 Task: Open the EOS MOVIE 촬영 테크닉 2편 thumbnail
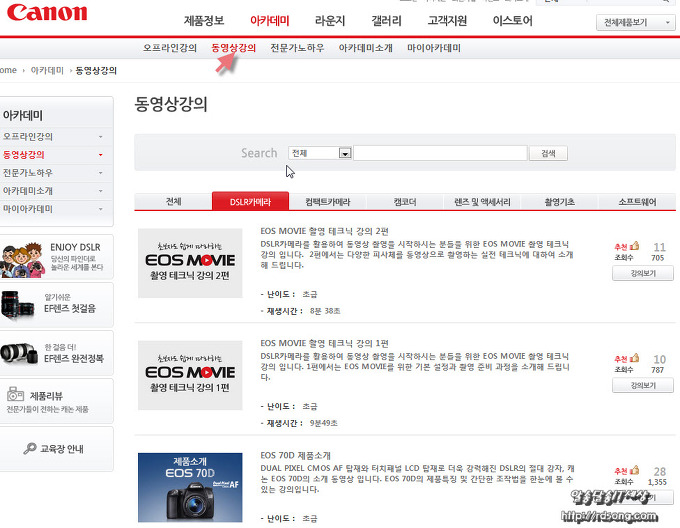190,263
